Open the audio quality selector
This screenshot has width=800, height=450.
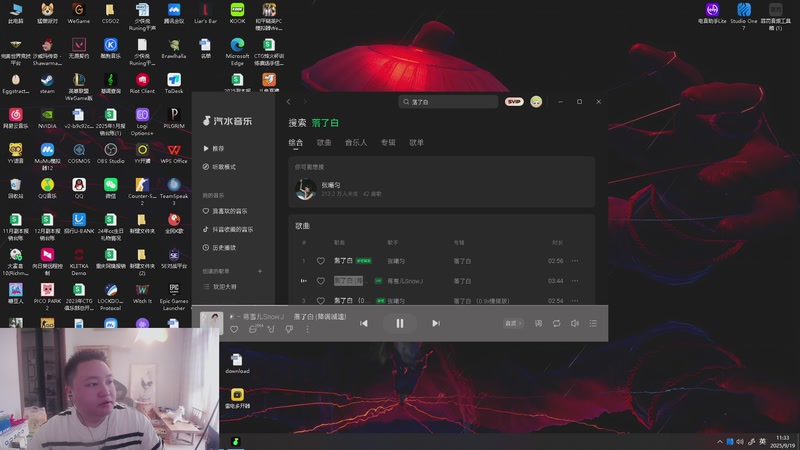(513, 323)
